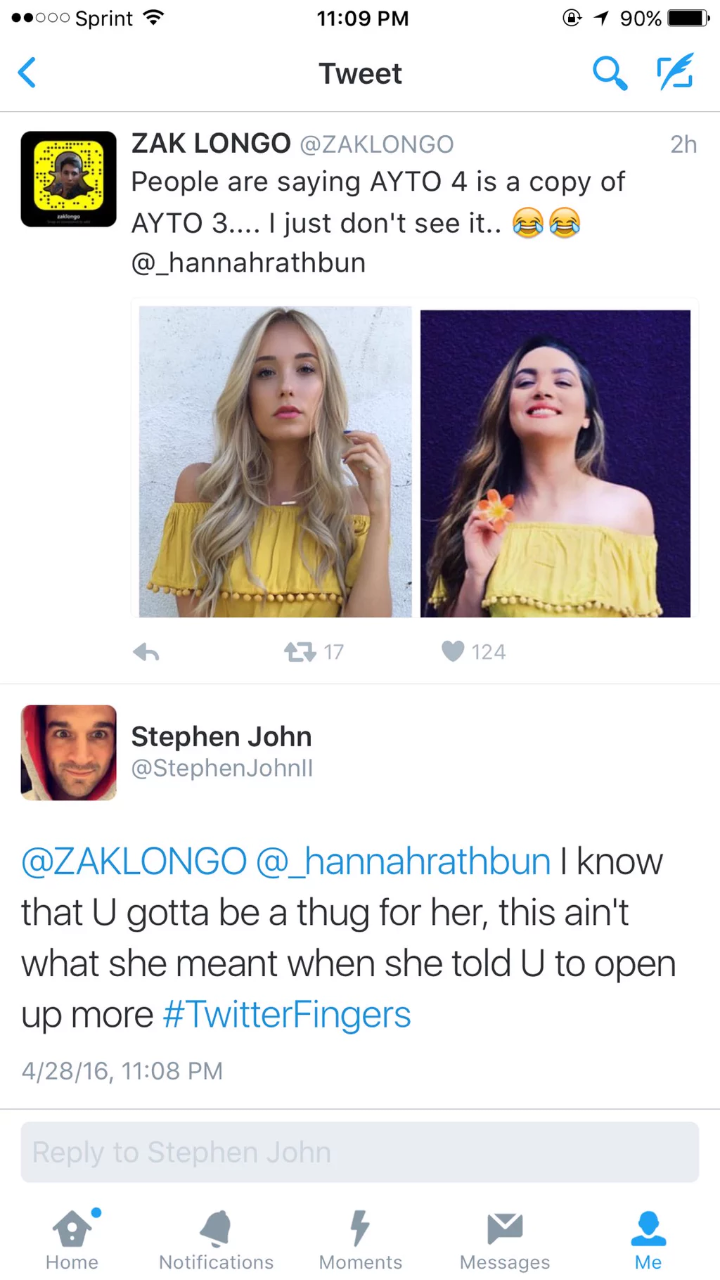Open the Moments tab

tap(360, 1240)
